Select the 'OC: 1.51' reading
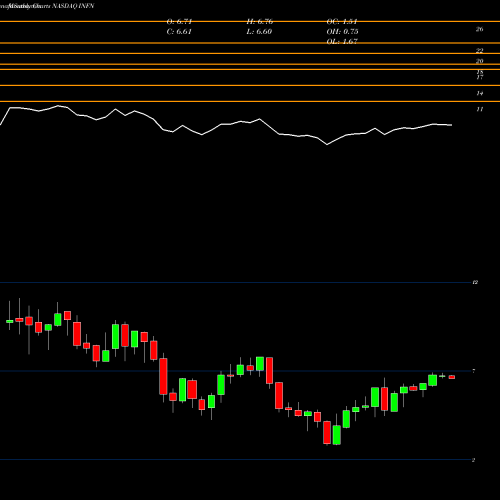The image size is (500, 500). click(342, 22)
